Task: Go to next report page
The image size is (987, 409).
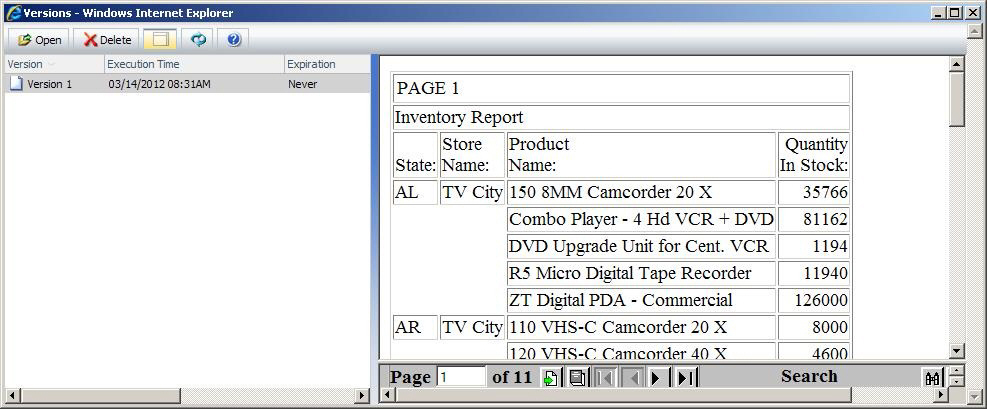Action: click(x=657, y=378)
